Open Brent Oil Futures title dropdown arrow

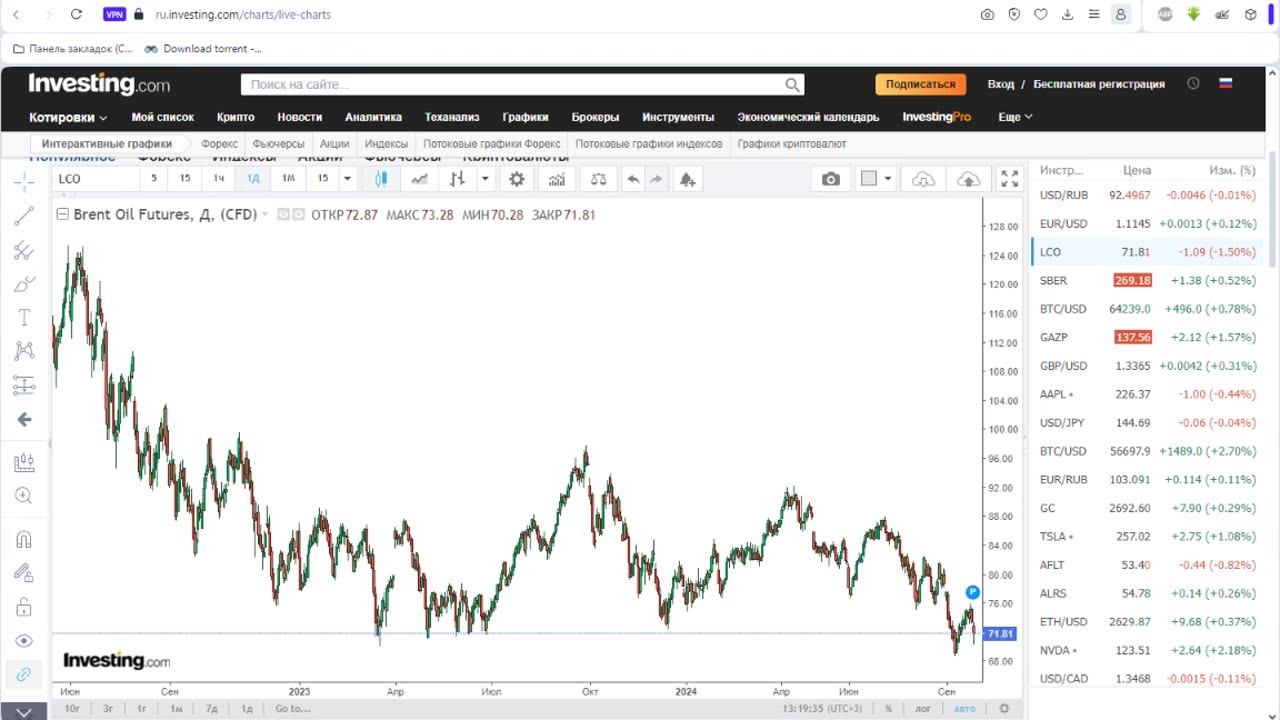[x=265, y=215]
